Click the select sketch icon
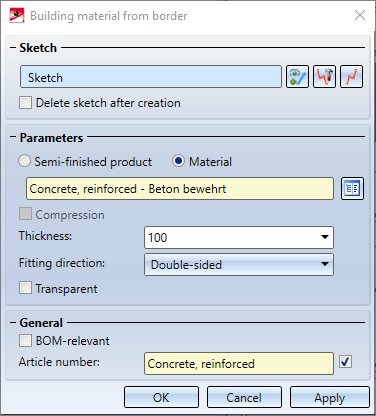The width and height of the screenshot is (376, 416). click(x=297, y=77)
